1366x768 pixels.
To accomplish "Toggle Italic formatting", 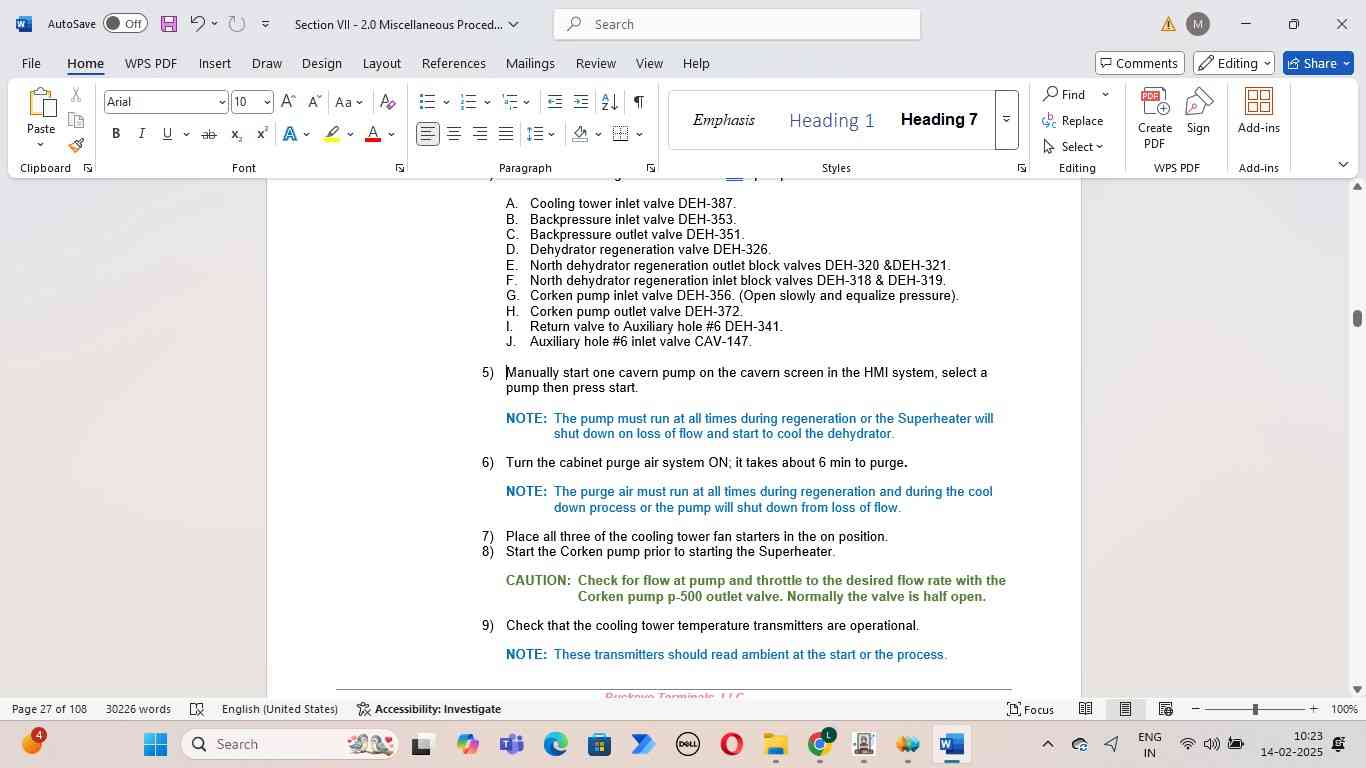I will [142, 134].
